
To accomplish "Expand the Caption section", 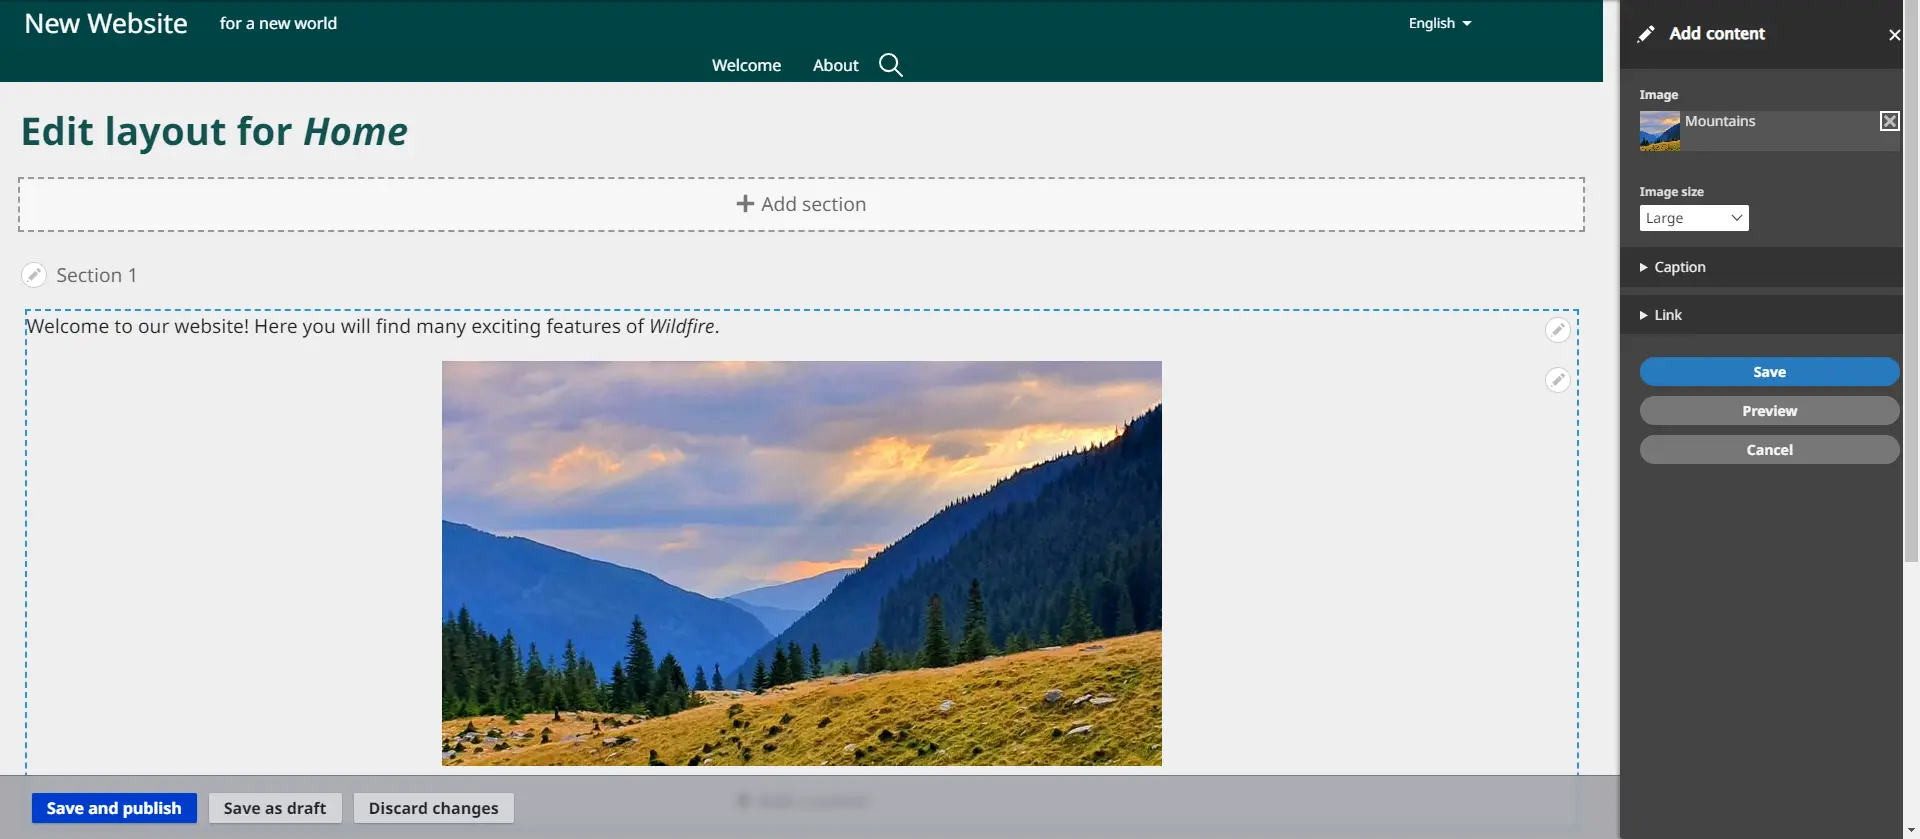I will (x=1679, y=267).
